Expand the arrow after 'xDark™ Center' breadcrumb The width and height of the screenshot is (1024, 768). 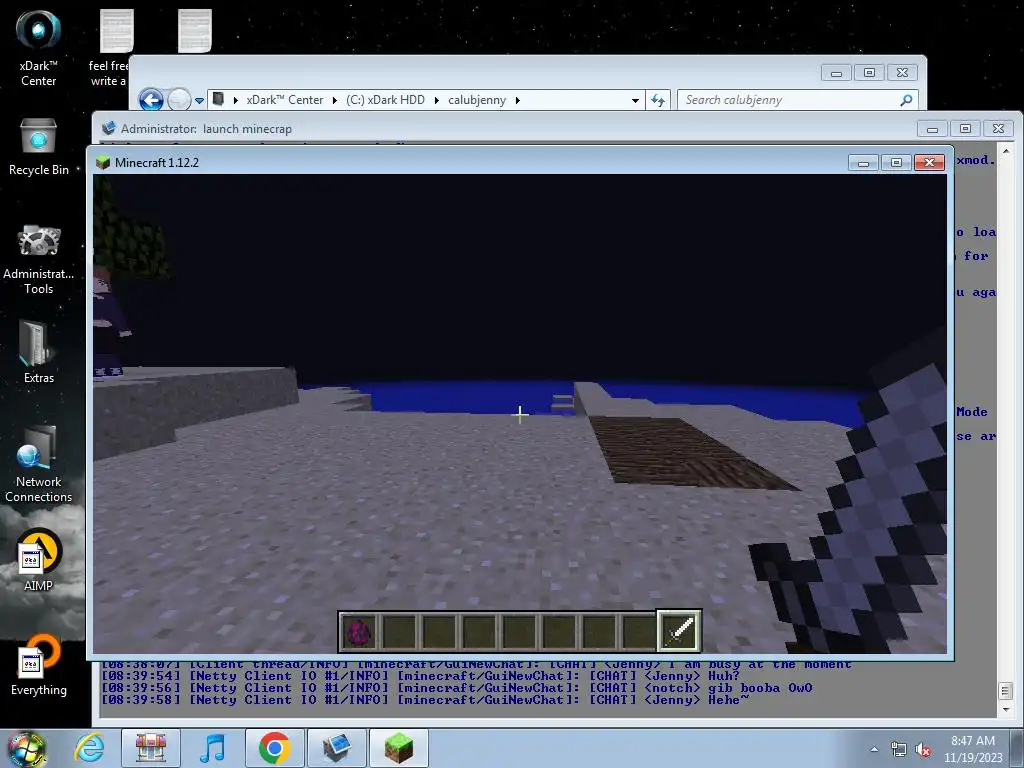tap(334, 100)
